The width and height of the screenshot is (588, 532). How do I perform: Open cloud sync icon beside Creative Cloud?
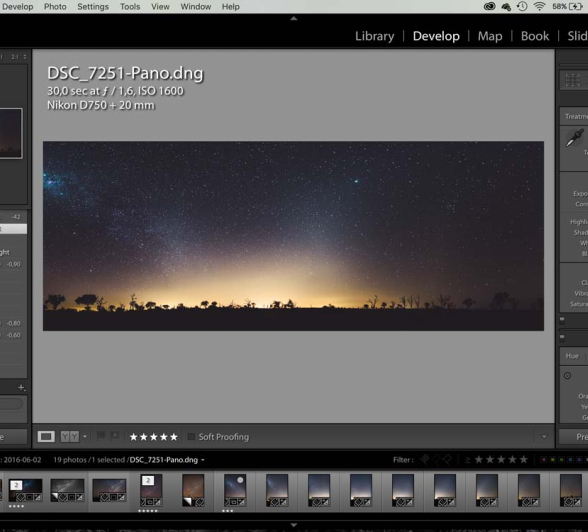(x=506, y=6)
